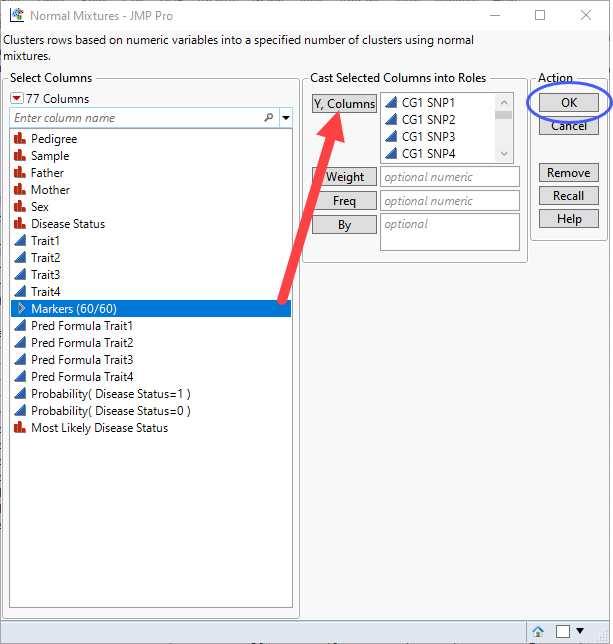
Task: Click the continuous icon beside Trait4
Action: [x=20, y=292]
